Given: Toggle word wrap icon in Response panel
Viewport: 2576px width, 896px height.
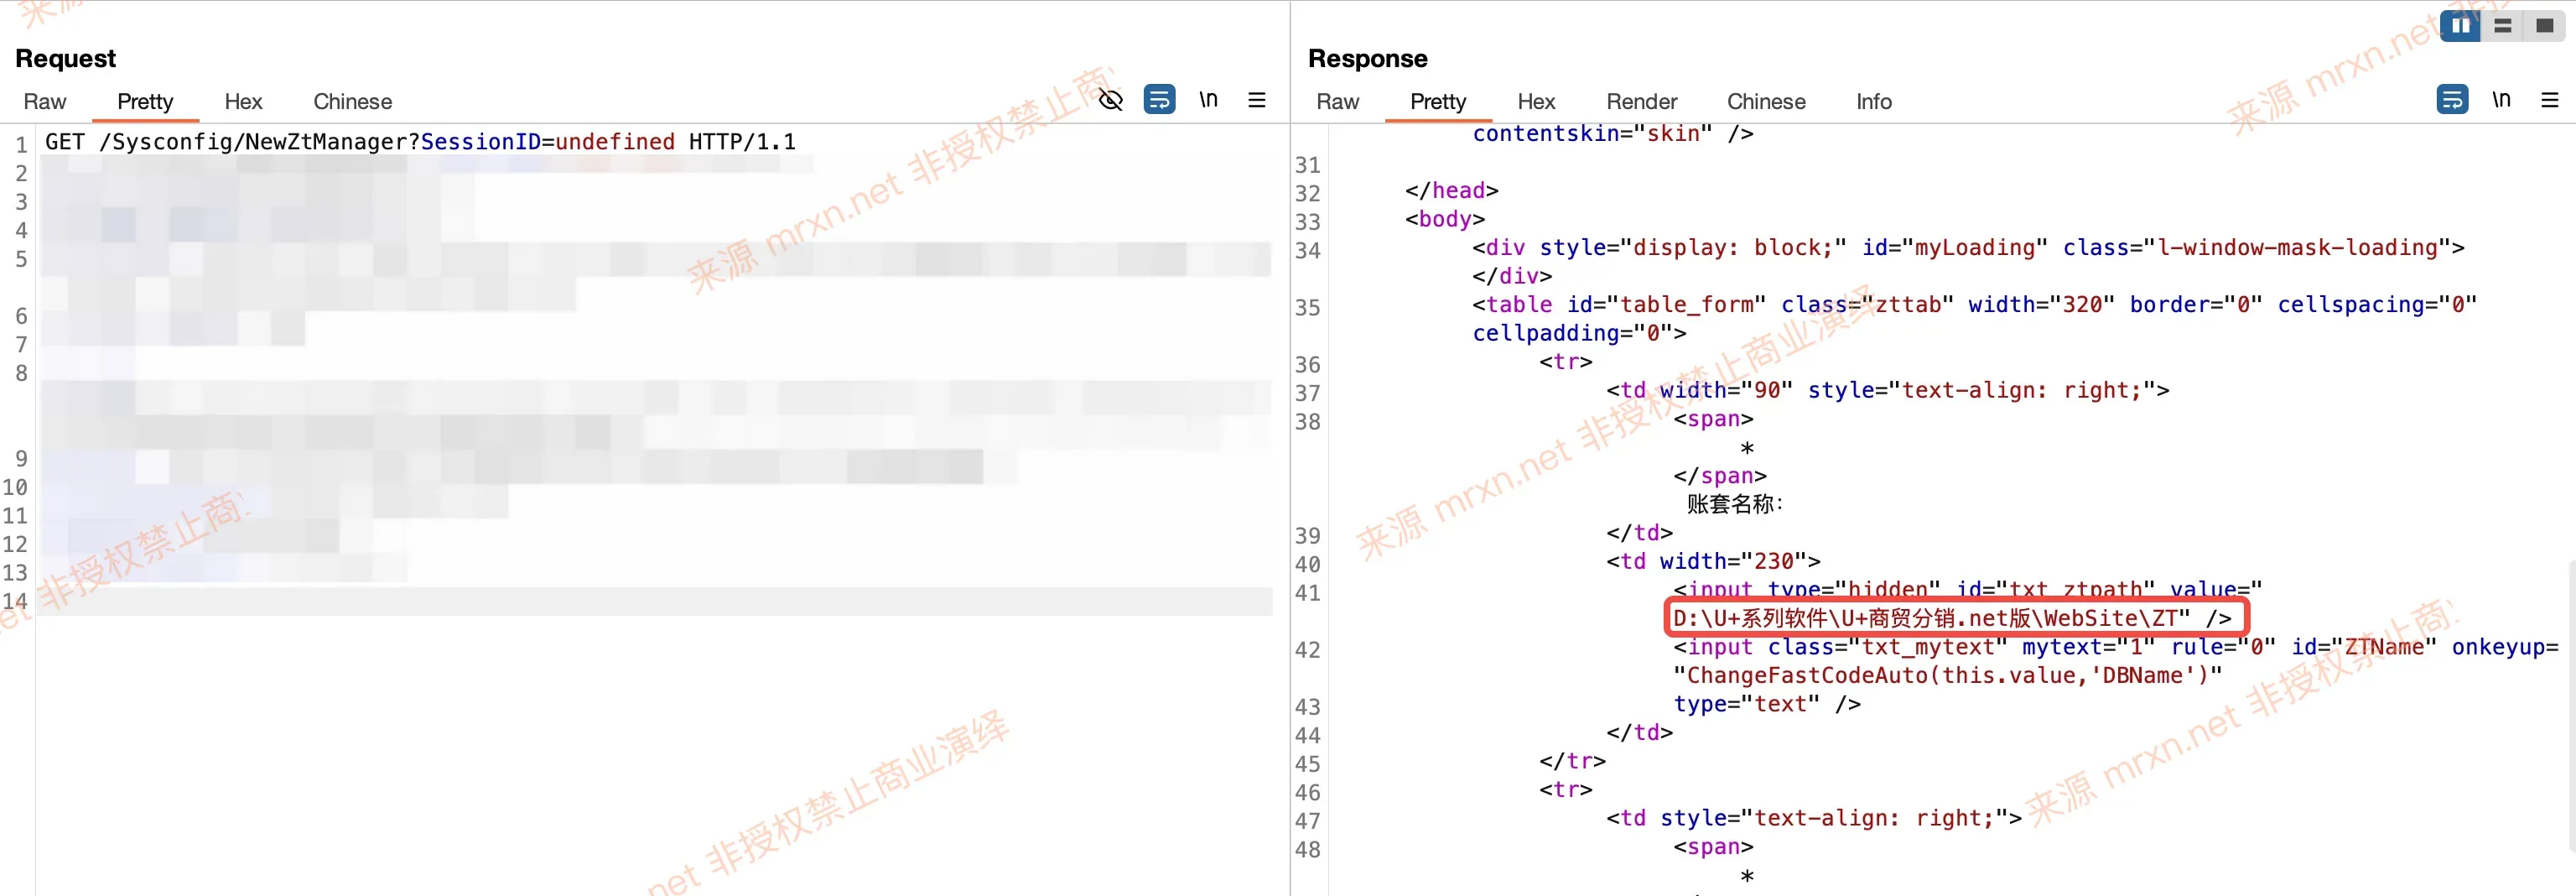Looking at the screenshot, I should coord(2452,100).
